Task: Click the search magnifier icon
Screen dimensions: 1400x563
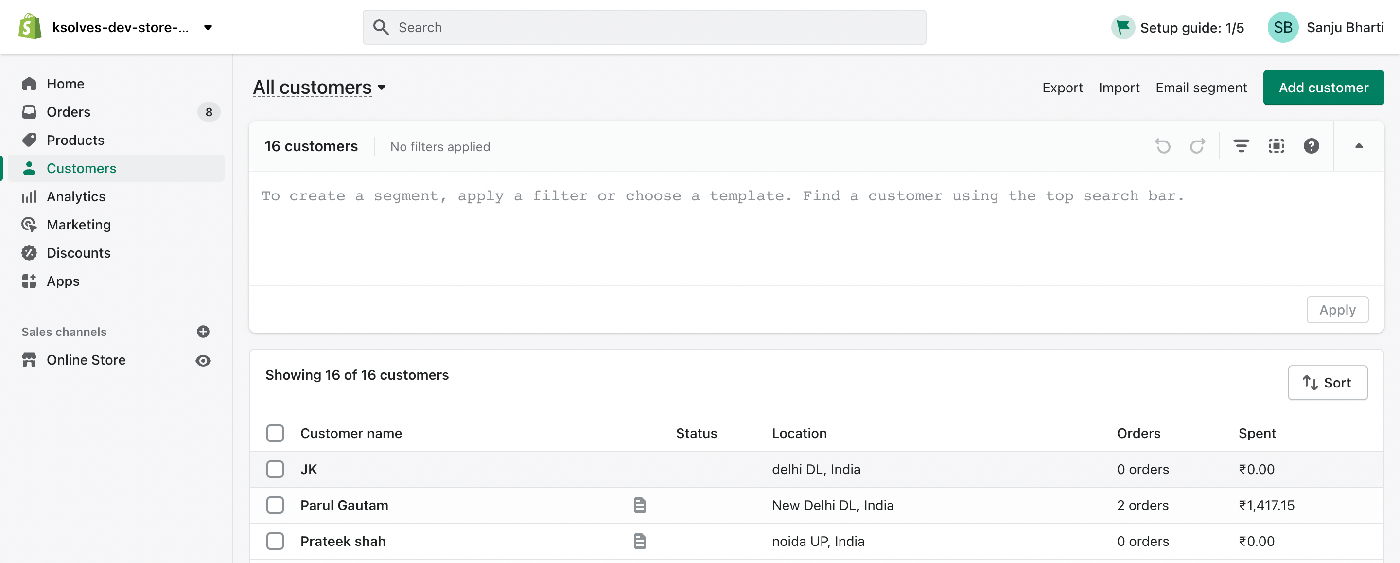Action: coord(381,27)
